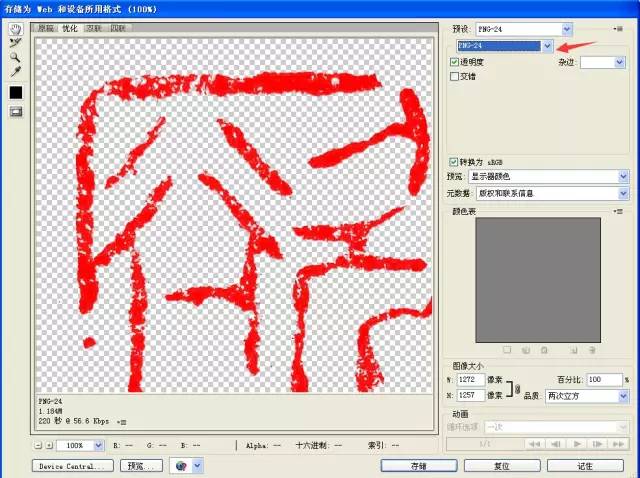Select the Zoom tool
This screenshot has height=478, width=640.
(16, 58)
